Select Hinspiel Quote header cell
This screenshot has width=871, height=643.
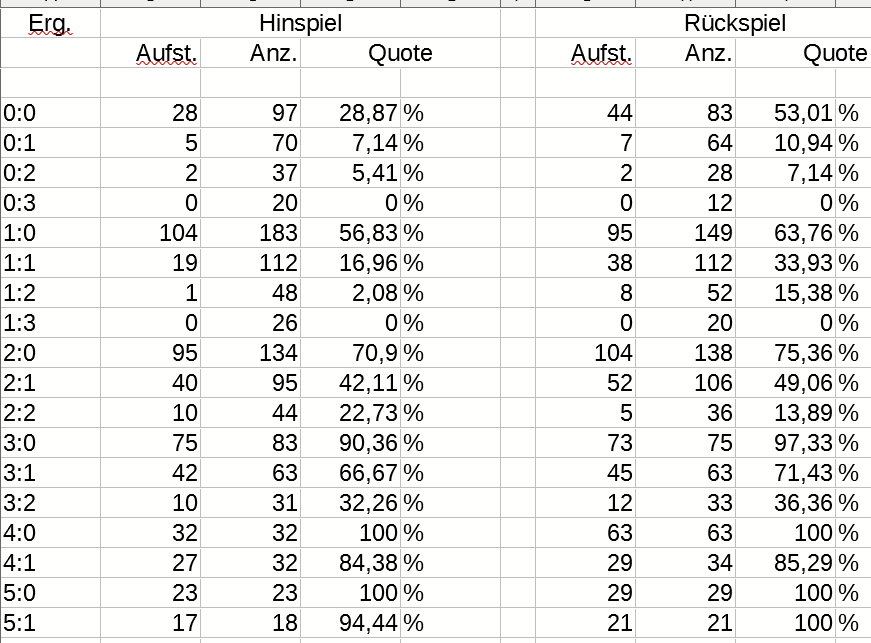[x=401, y=53]
